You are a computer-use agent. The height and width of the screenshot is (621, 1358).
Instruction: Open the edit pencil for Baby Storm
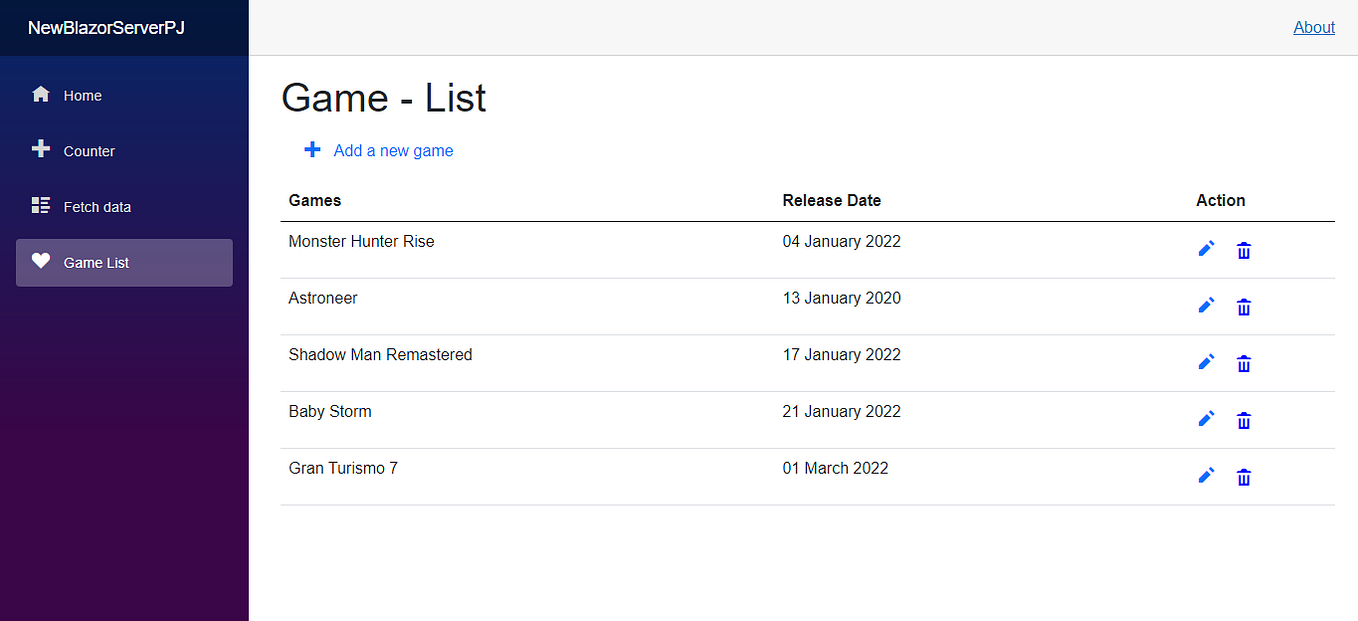point(1206,419)
